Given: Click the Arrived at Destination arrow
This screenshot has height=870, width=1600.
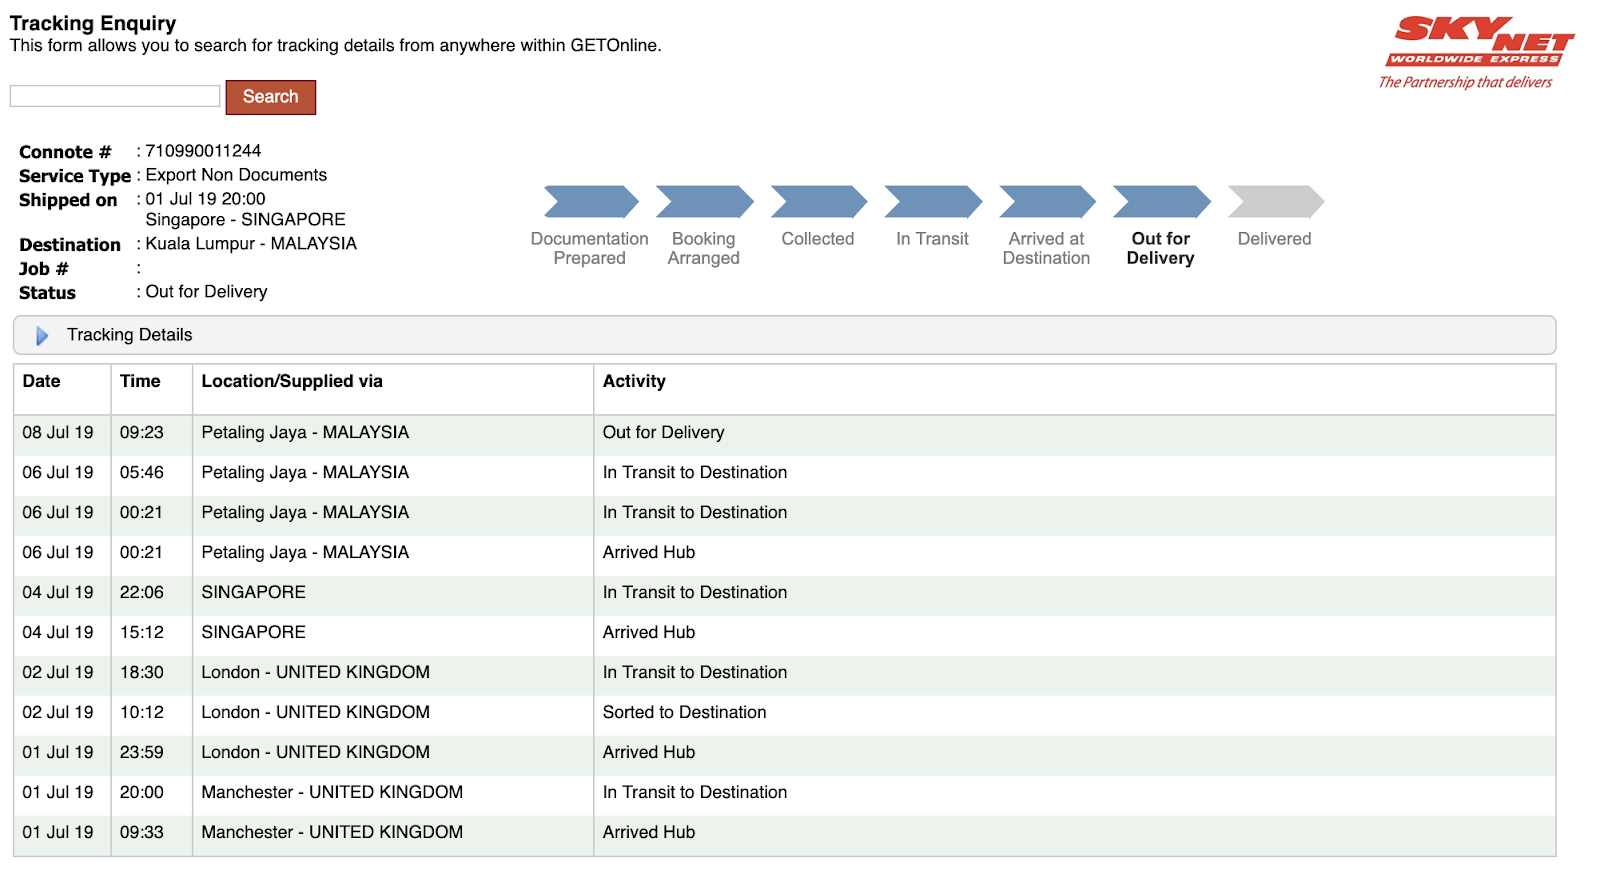Looking at the screenshot, I should (1046, 202).
